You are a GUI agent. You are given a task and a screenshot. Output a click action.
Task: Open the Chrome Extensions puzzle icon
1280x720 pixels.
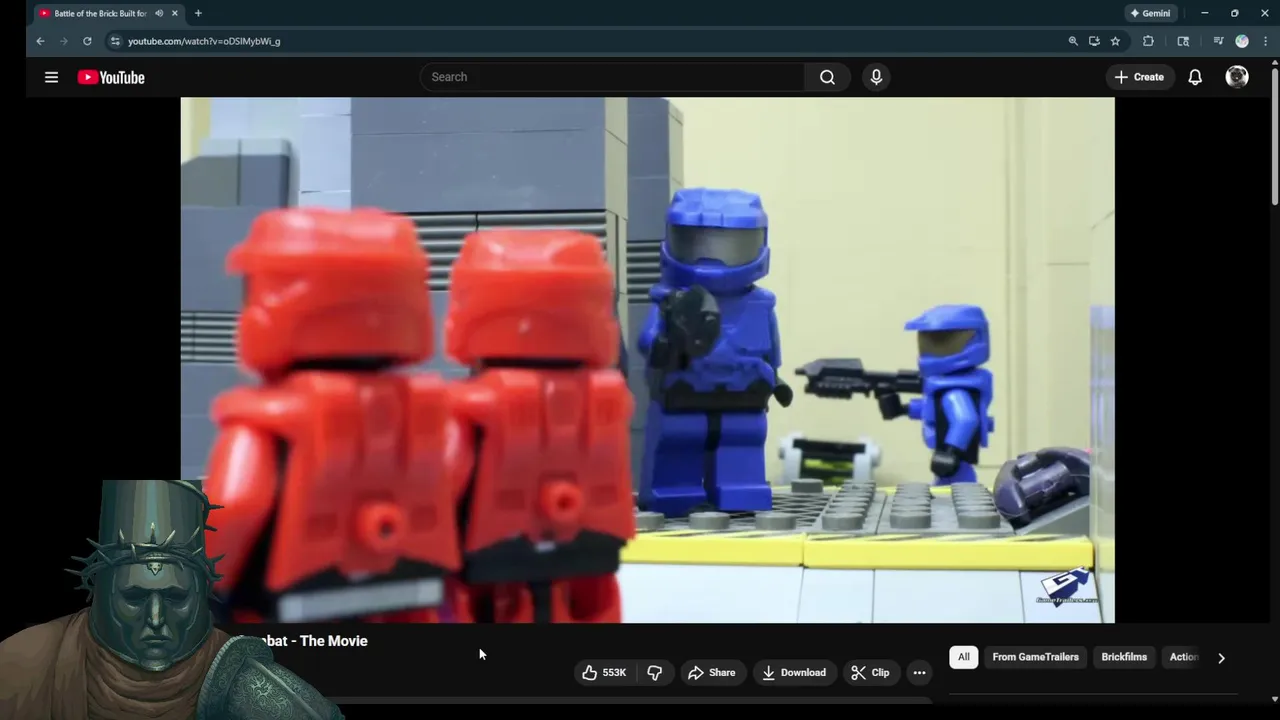(1148, 41)
